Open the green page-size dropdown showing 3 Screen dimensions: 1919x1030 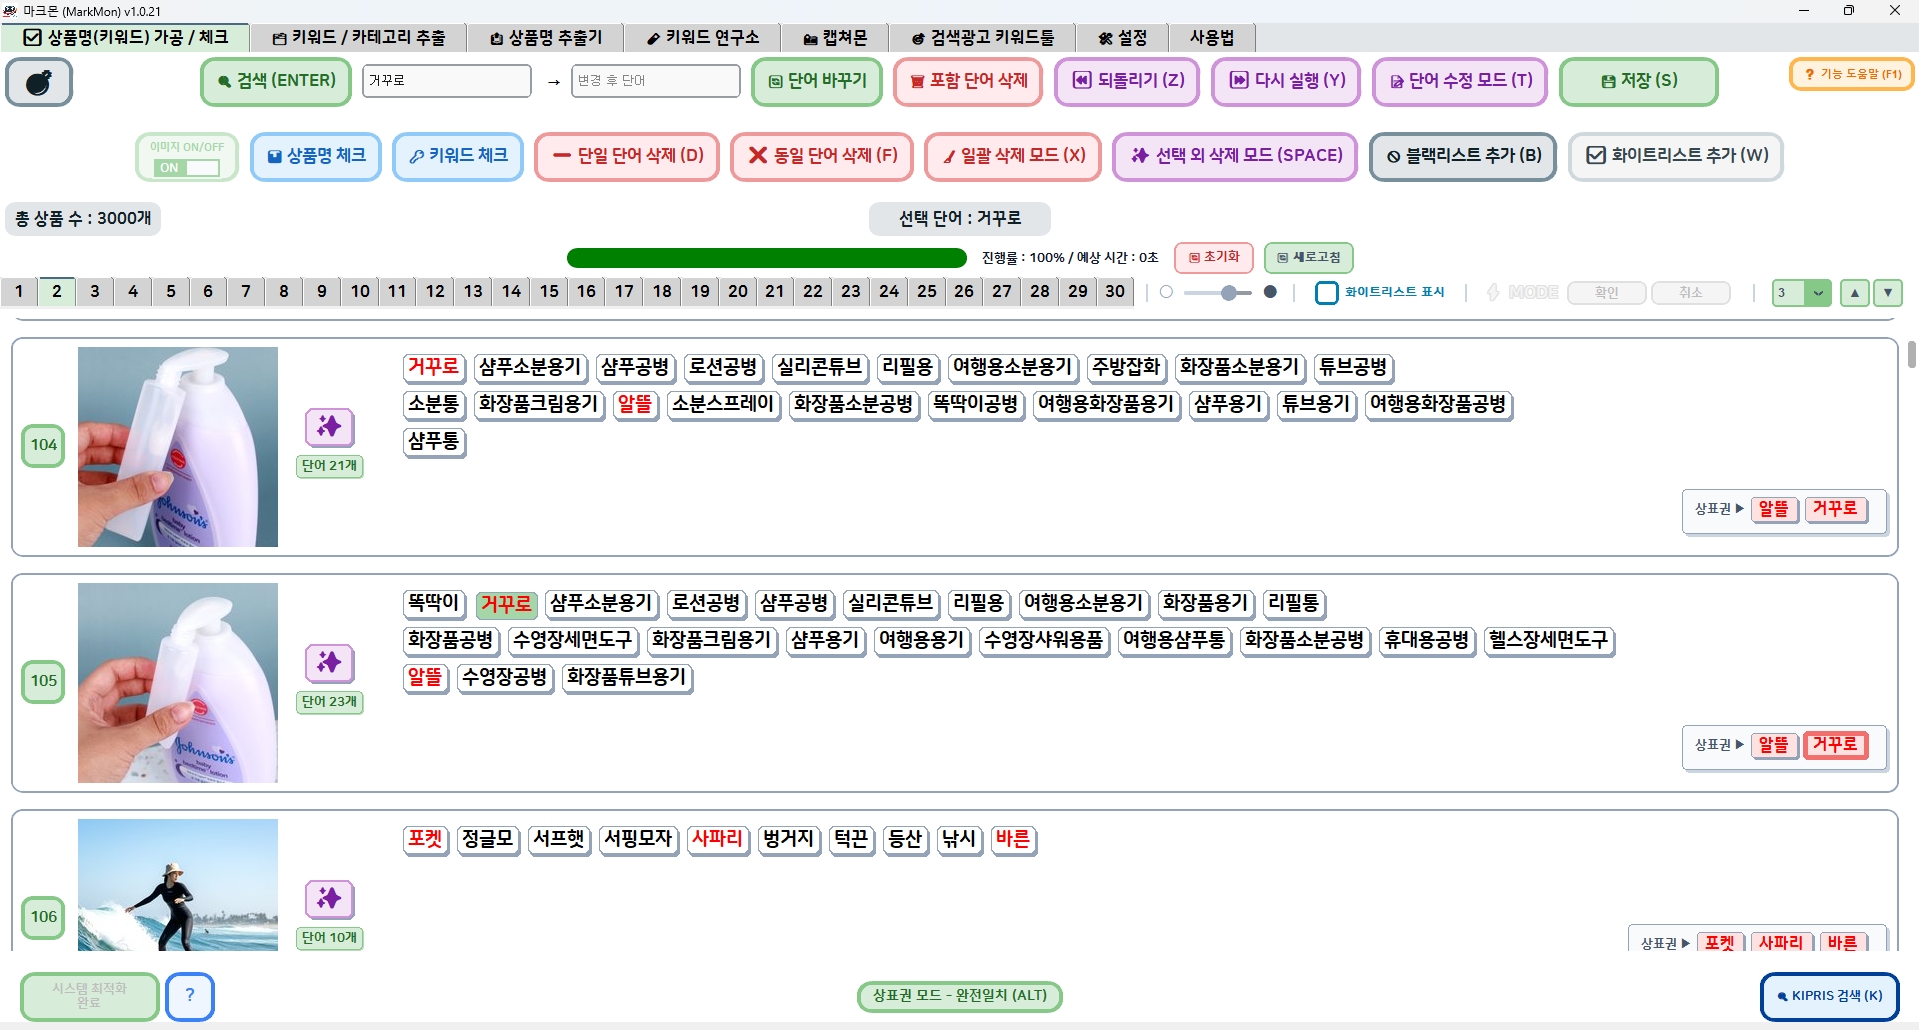pos(1802,293)
